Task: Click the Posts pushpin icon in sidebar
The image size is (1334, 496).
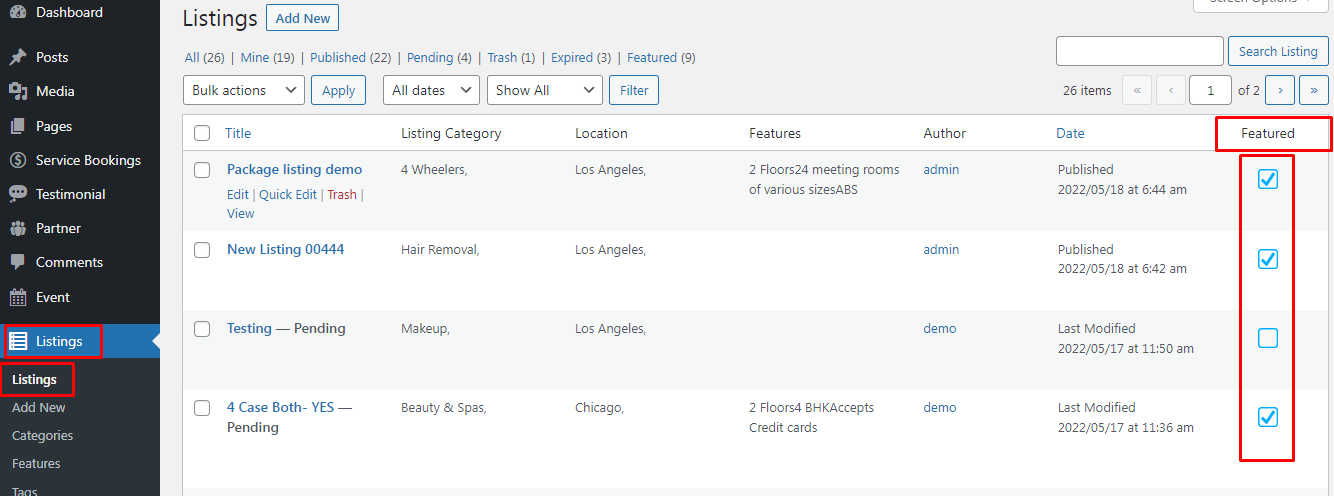Action: tap(18, 57)
